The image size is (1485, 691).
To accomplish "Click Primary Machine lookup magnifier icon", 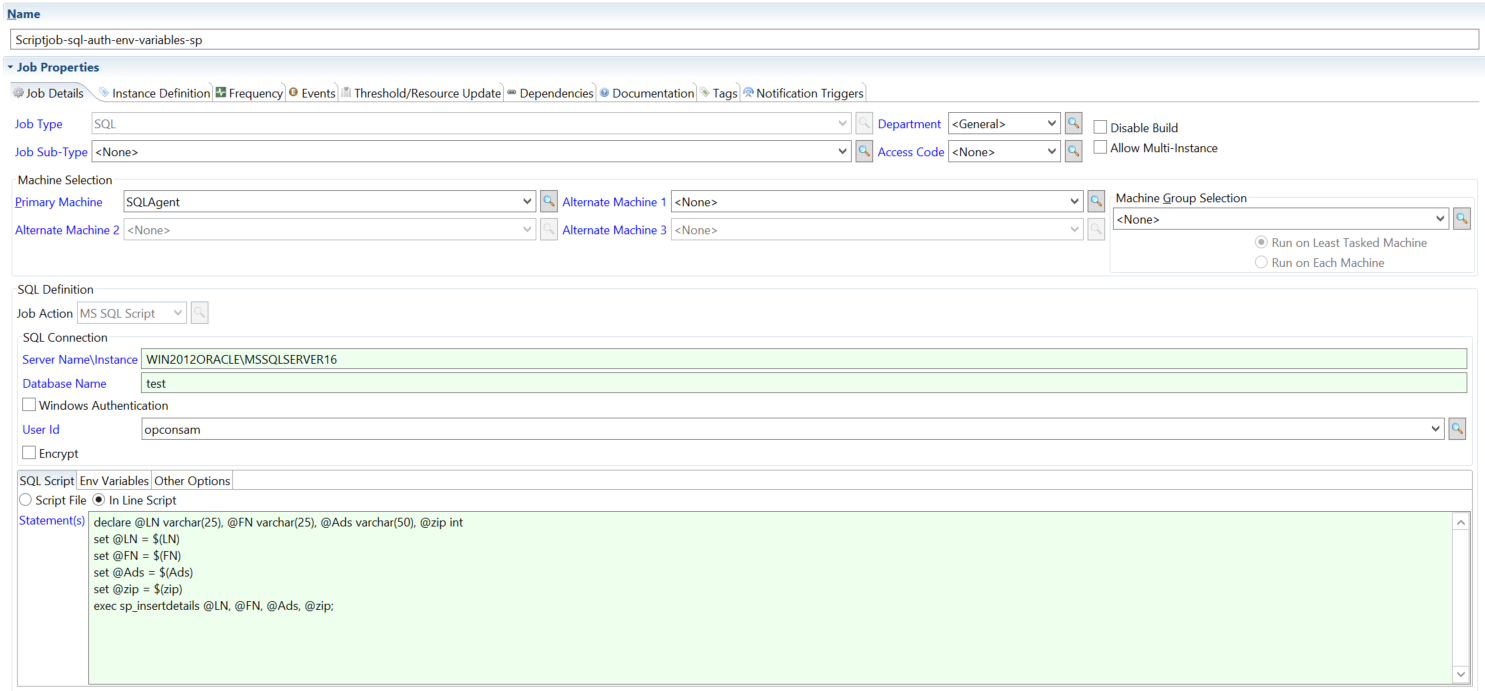I will pyautogui.click(x=548, y=201).
